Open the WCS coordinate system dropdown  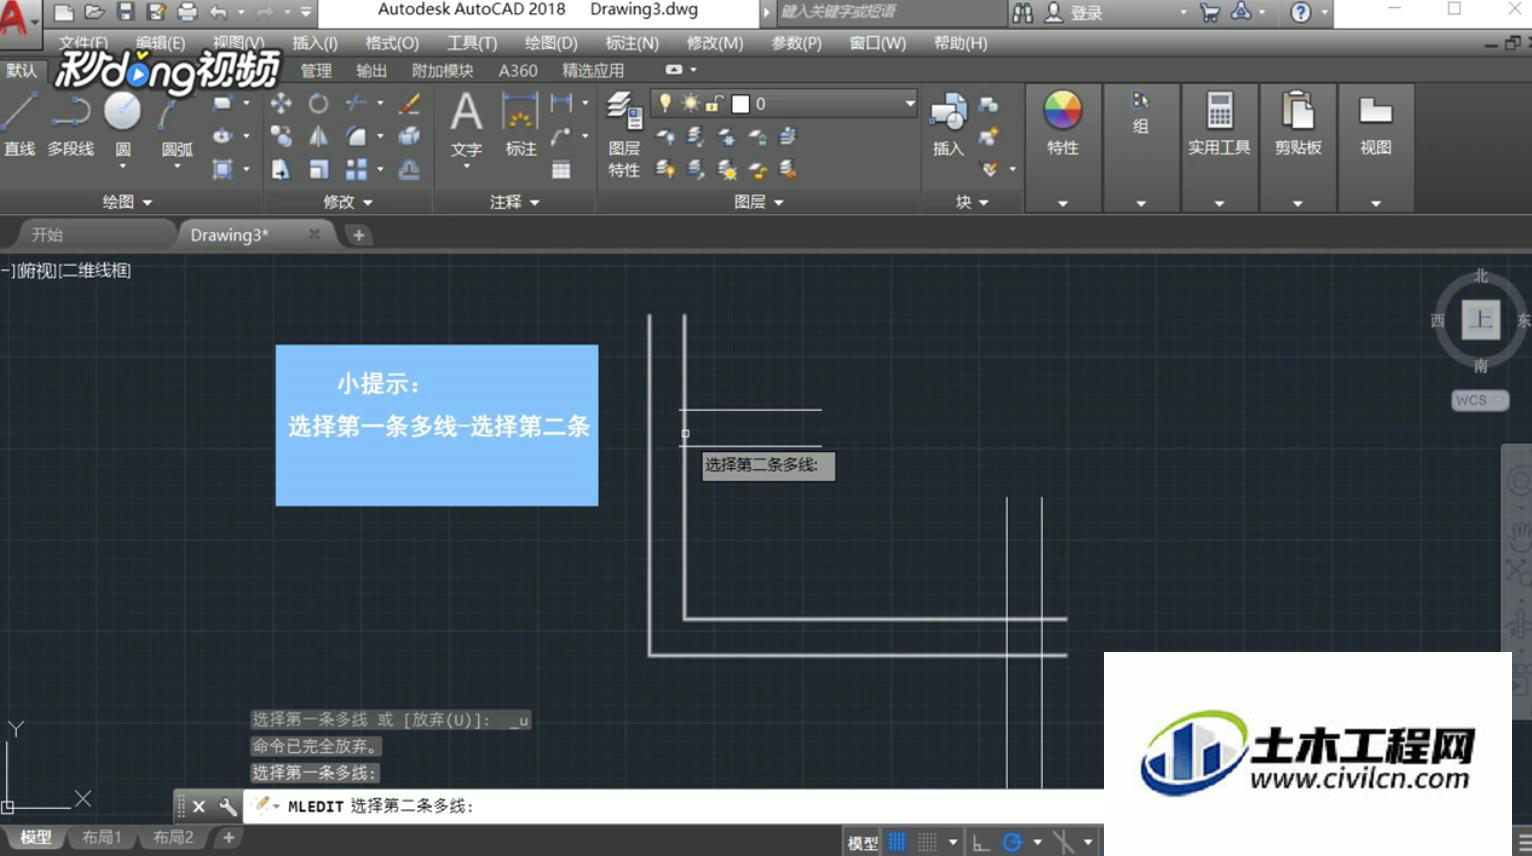(x=1480, y=400)
